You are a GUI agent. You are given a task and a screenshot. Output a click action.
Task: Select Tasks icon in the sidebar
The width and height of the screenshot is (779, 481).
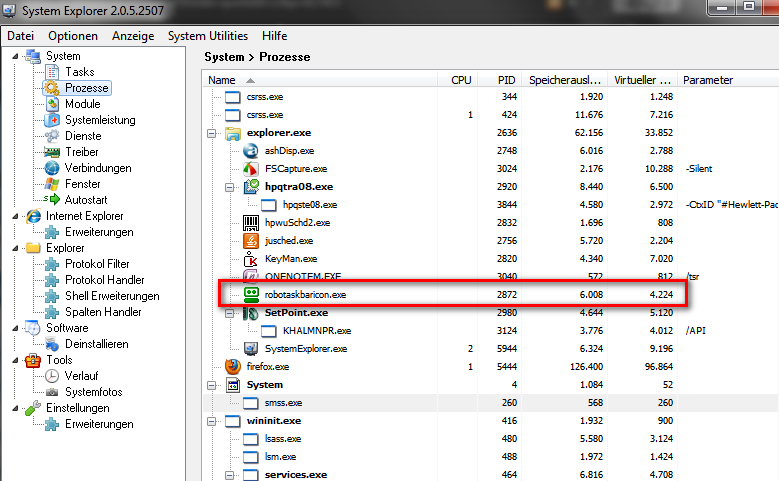point(52,72)
